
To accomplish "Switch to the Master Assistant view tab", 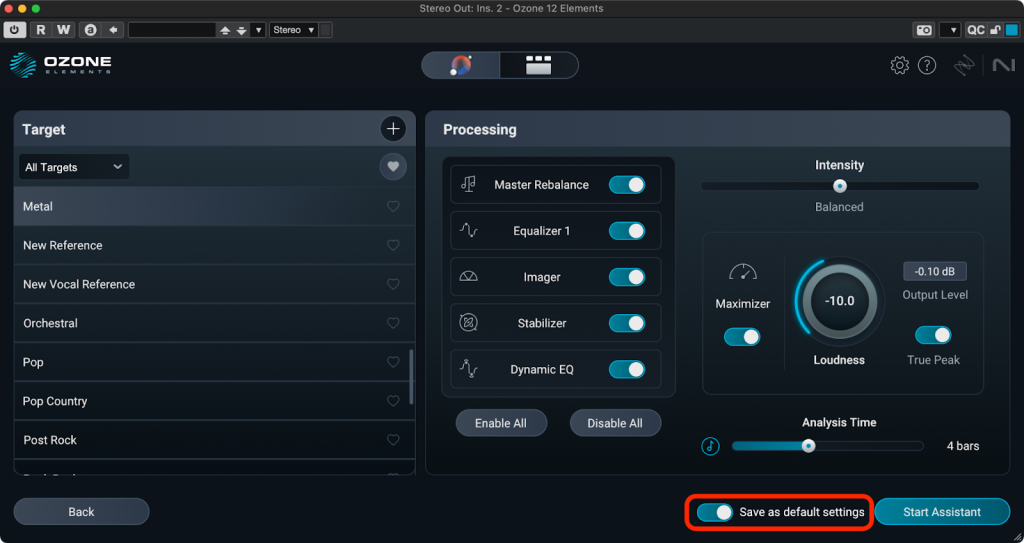I will coord(461,66).
